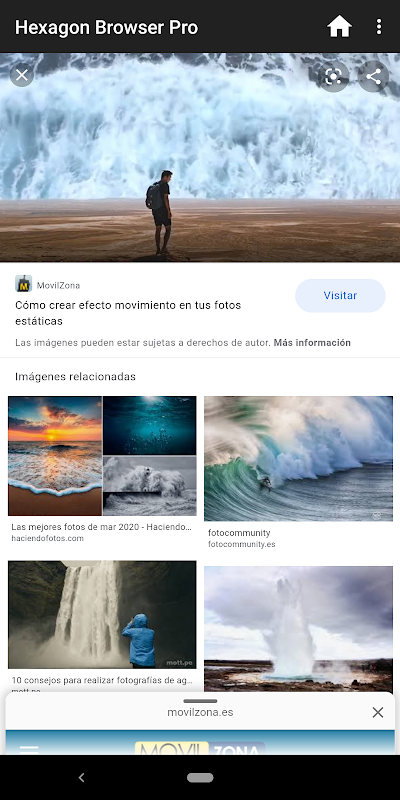Open the article title about efecto movimiento

click(x=128, y=313)
